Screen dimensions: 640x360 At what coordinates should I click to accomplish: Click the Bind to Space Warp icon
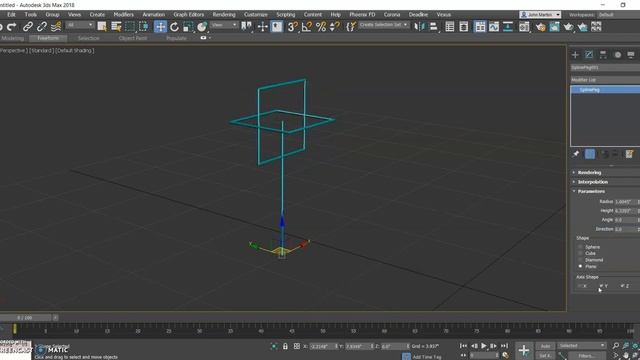click(56, 27)
